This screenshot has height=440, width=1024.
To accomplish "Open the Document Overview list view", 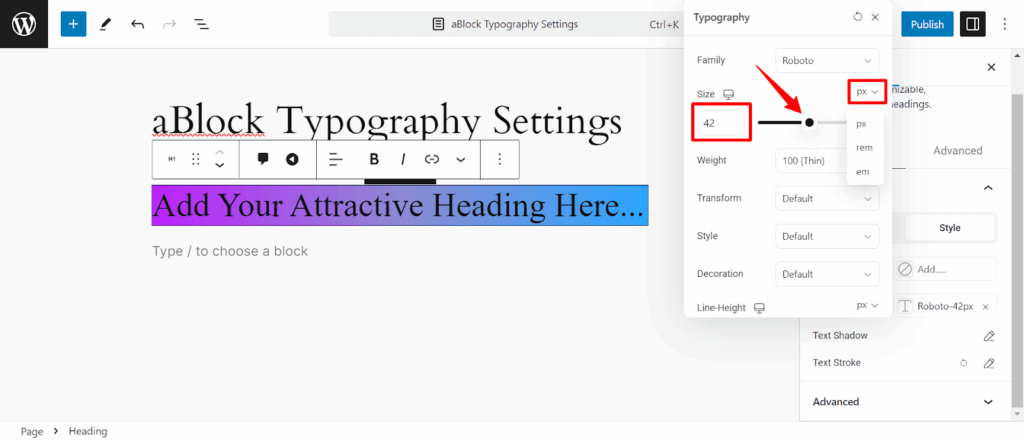I will (x=201, y=24).
